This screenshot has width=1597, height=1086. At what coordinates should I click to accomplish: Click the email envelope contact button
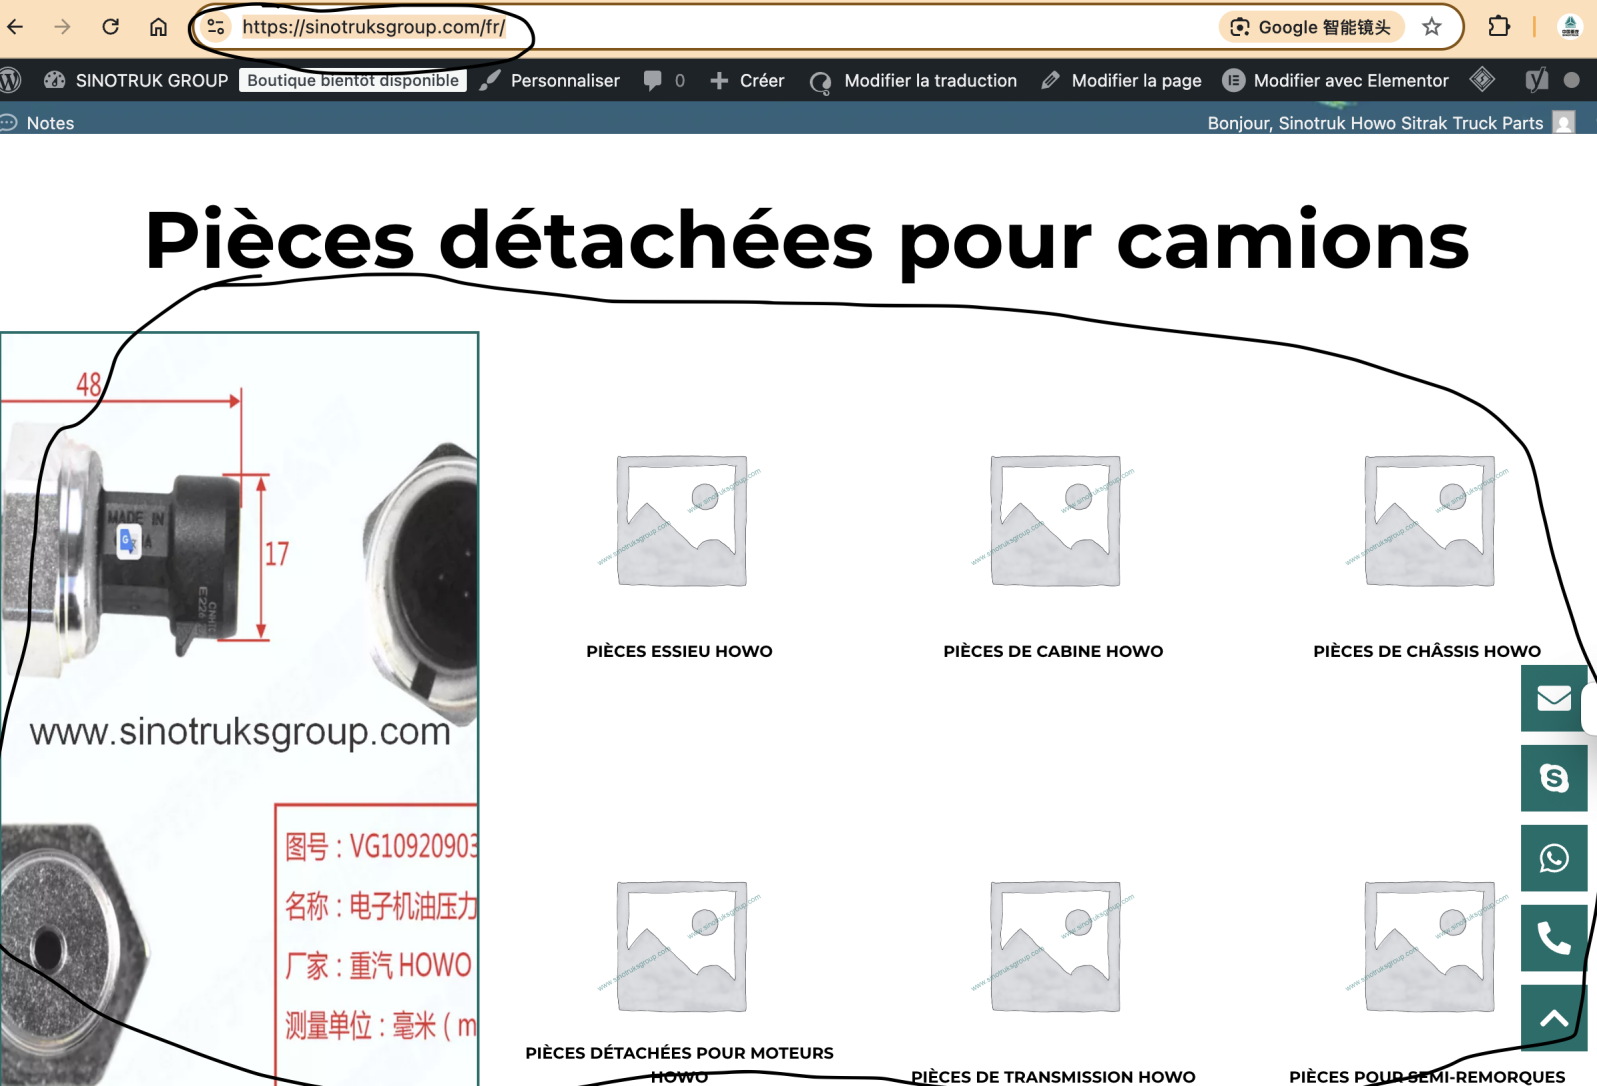[1554, 698]
